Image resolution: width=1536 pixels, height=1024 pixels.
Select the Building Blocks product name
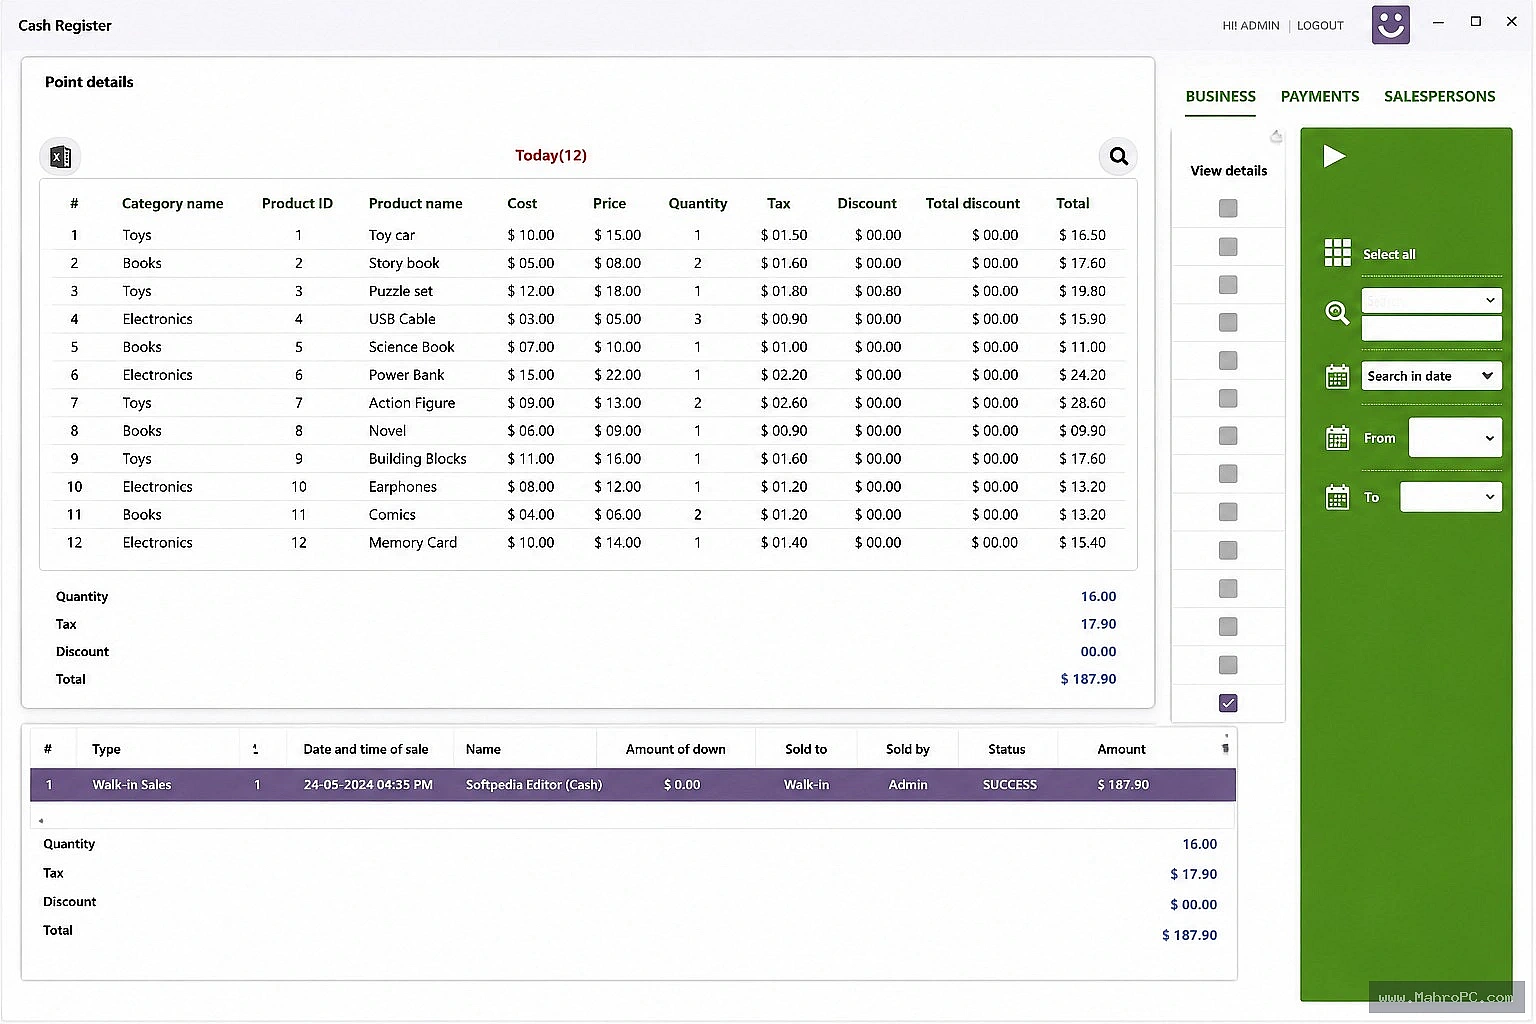click(x=417, y=459)
